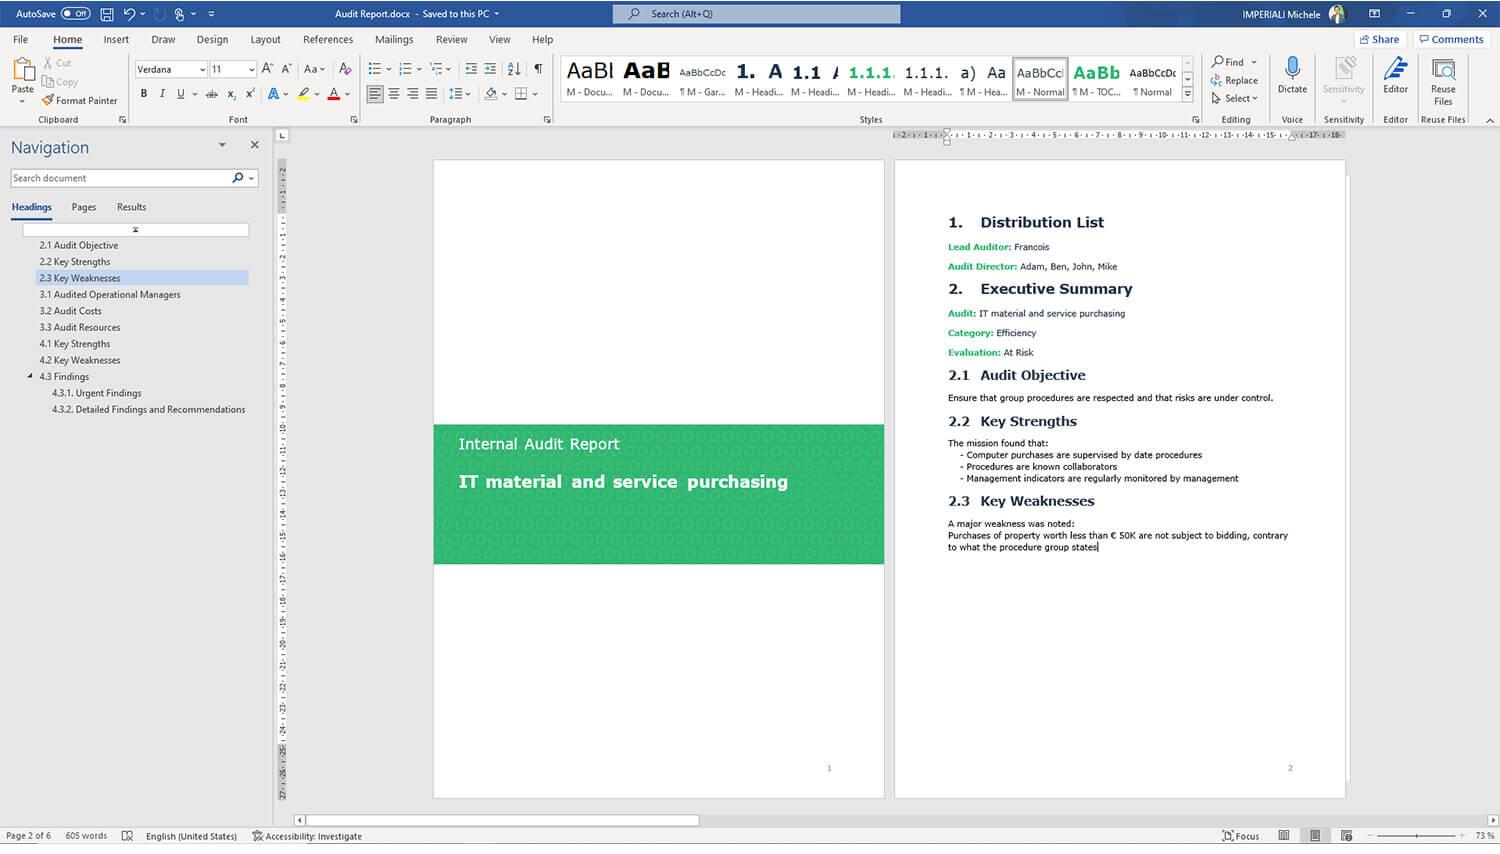Click the Undo arrow icon
Viewport: 1500px width, 854px height.
[129, 14]
